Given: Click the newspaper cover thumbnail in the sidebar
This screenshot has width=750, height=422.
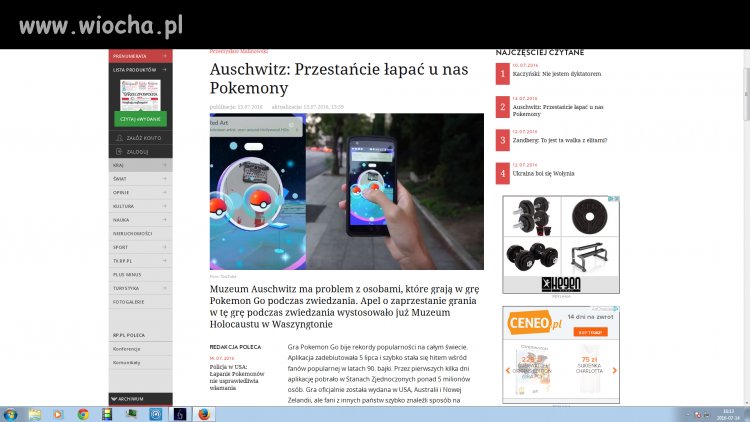Looking at the screenshot, I should tap(140, 95).
